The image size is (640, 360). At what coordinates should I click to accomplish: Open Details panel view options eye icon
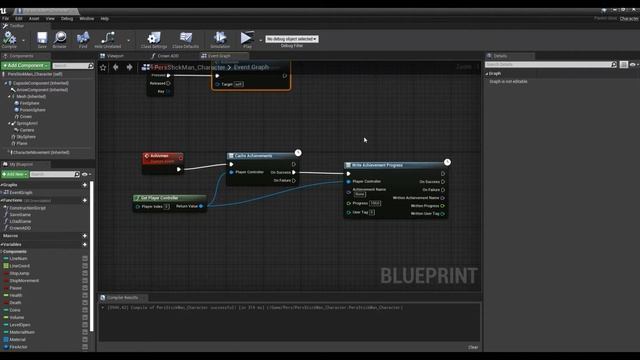pos(633,64)
